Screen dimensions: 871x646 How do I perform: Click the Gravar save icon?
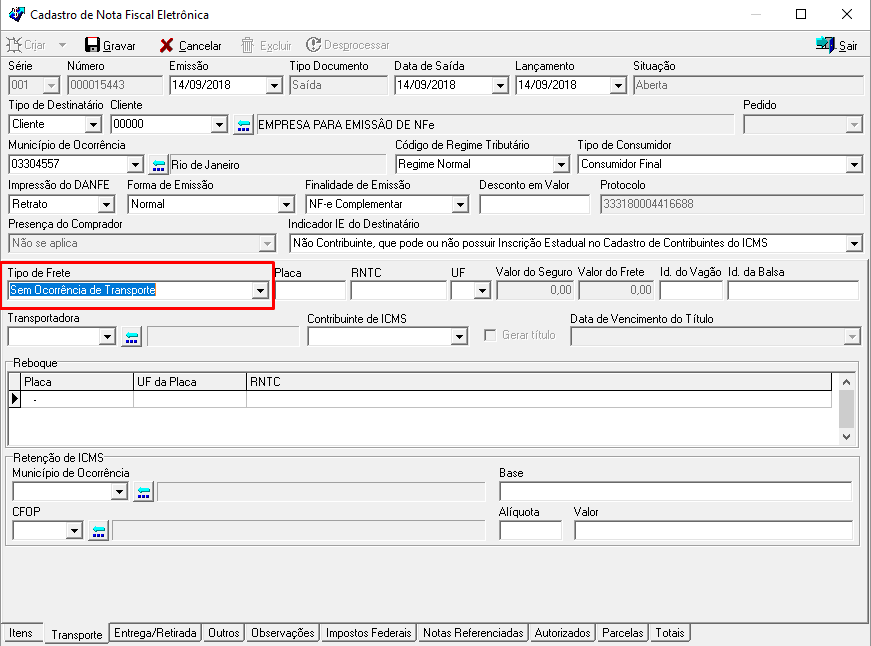click(x=93, y=45)
